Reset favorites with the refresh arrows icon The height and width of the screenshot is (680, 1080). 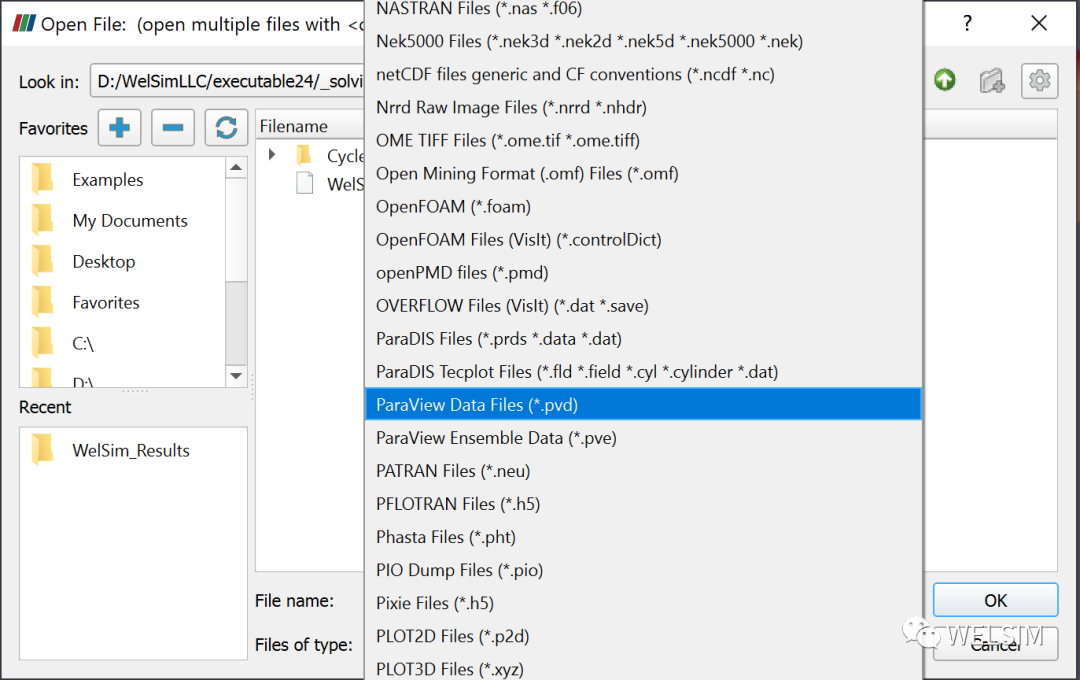pos(226,127)
